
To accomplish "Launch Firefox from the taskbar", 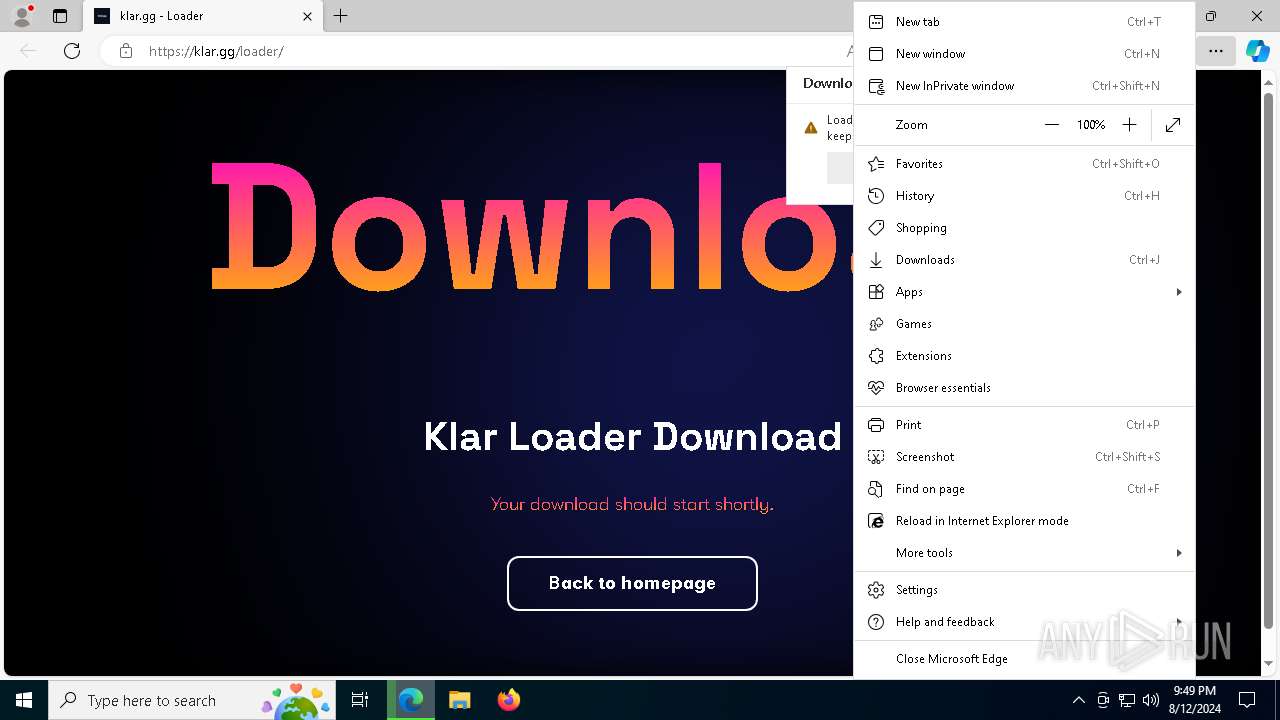I will pyautogui.click(x=508, y=700).
